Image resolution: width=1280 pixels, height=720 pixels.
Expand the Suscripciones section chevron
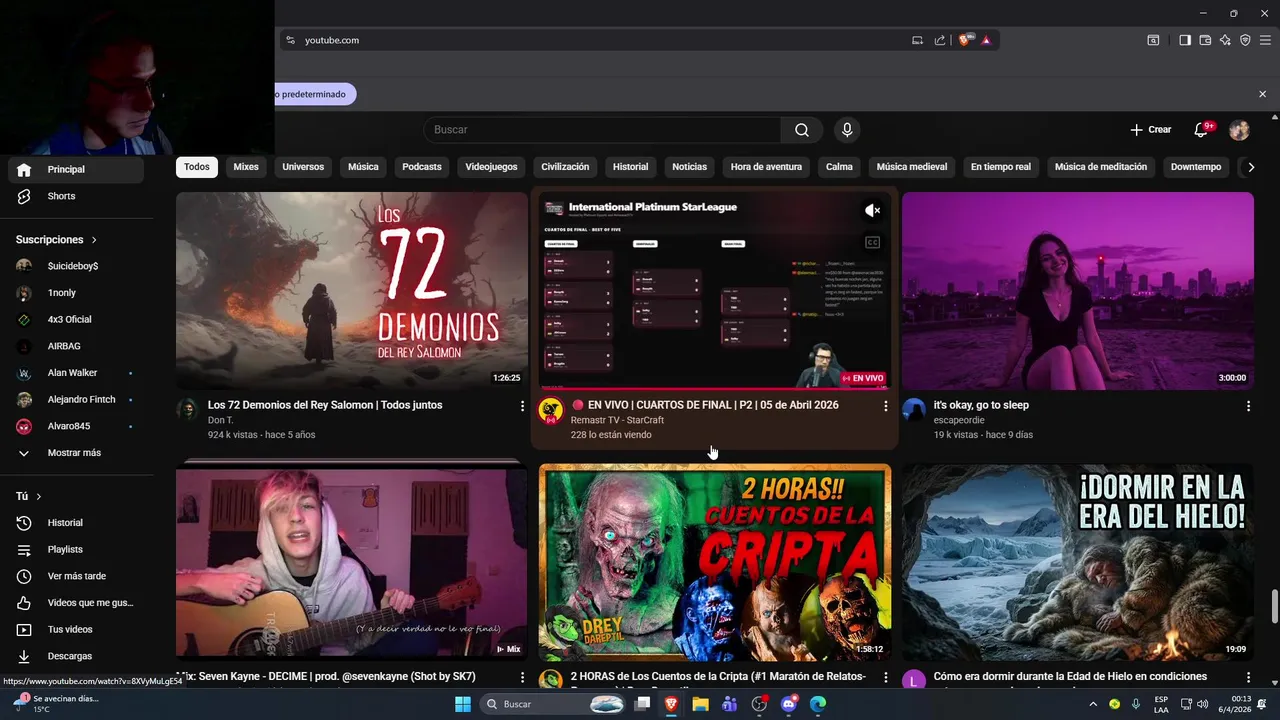[94, 240]
